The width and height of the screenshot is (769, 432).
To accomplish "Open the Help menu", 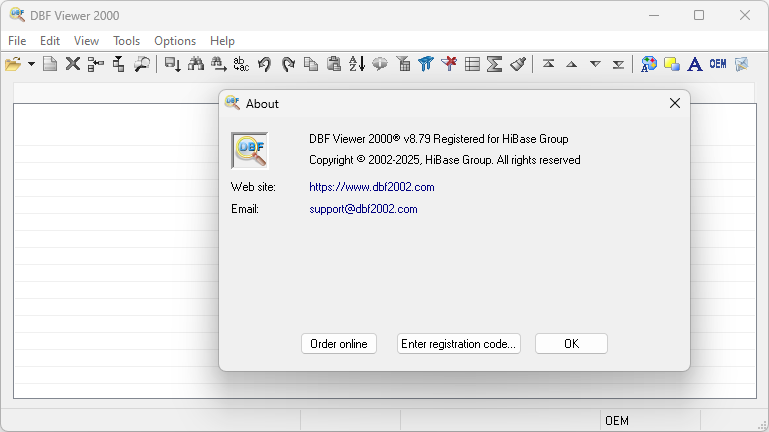I will click(223, 41).
